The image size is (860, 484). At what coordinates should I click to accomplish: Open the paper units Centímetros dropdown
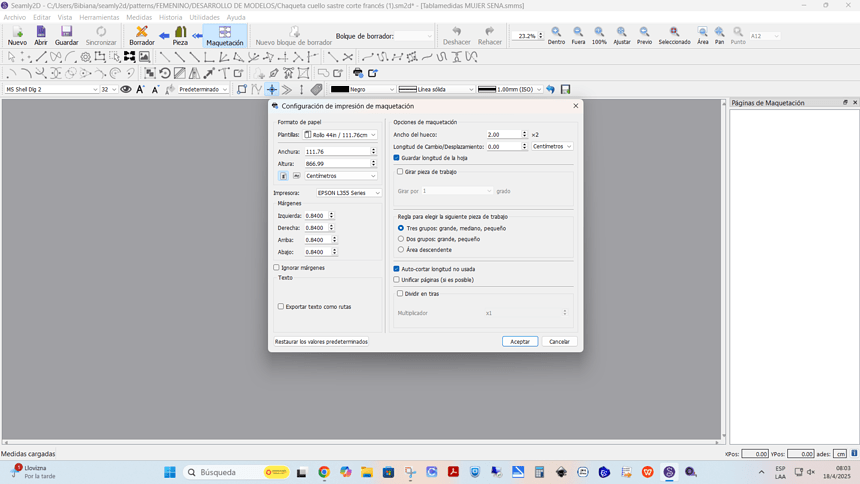341,176
